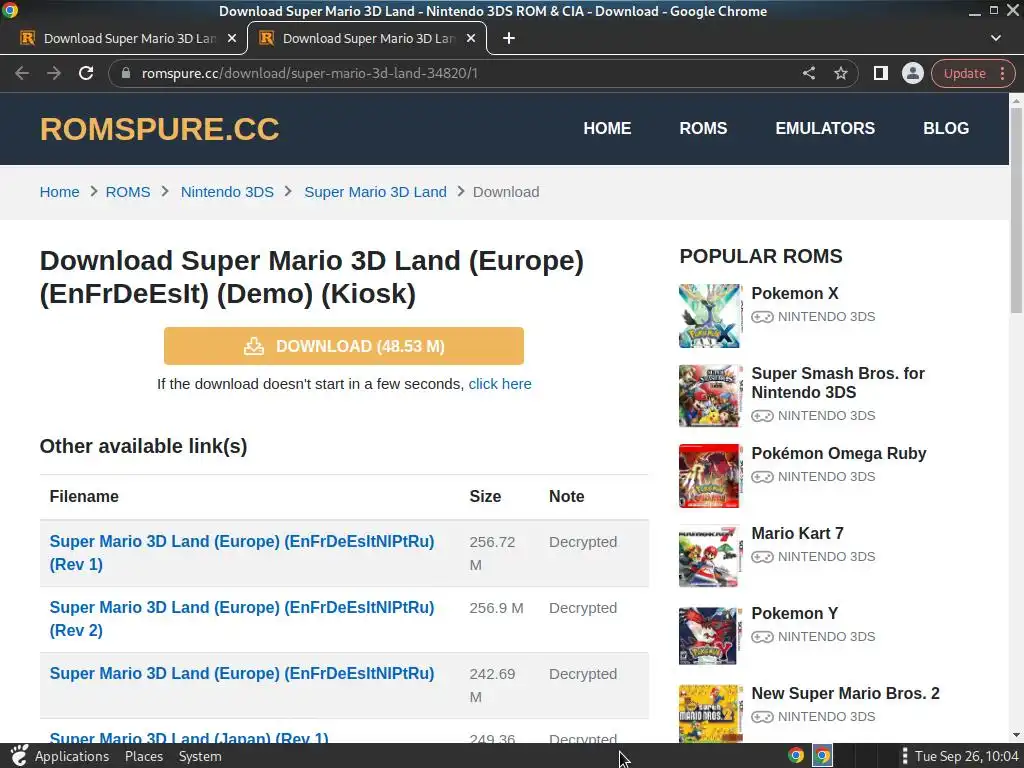The height and width of the screenshot is (768, 1024).
Task: Open the tab search dropdown chevron
Action: [x=995, y=39]
